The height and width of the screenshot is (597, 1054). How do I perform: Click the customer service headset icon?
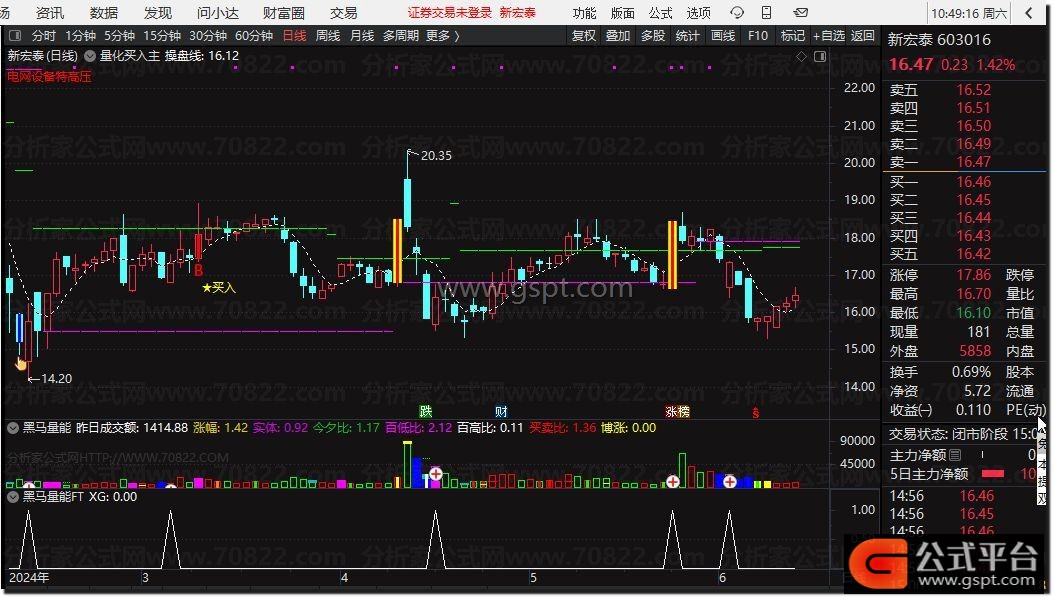(x=737, y=13)
